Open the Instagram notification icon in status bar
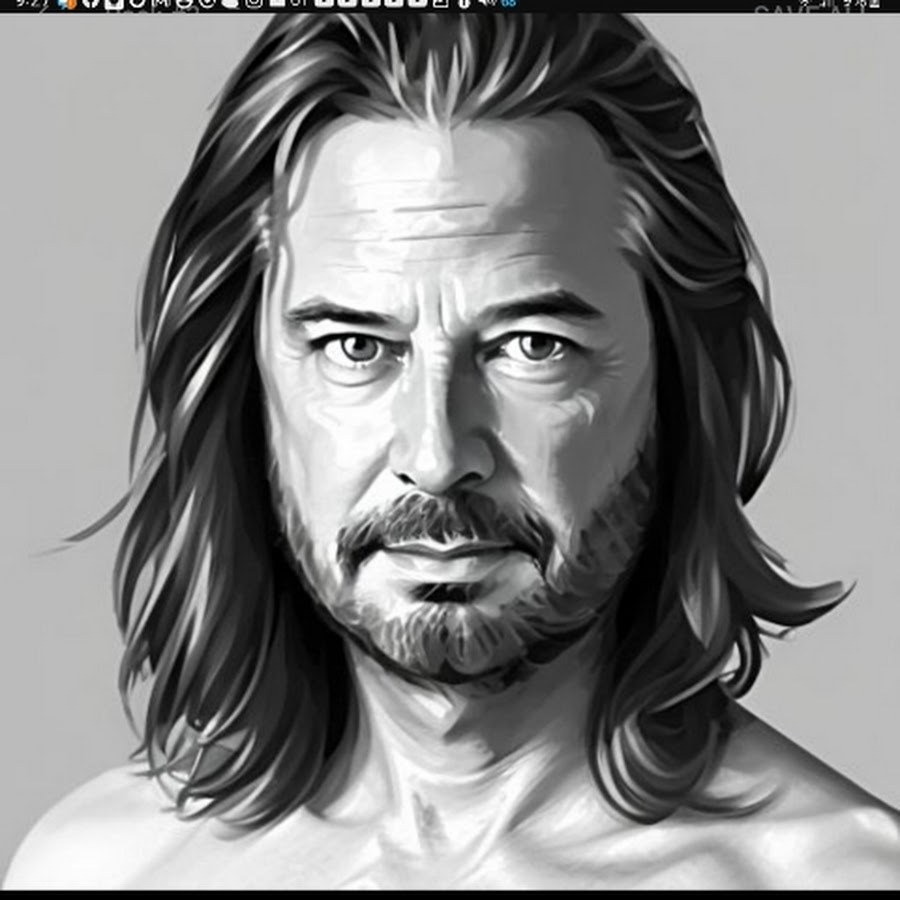This screenshot has width=900, height=900. coord(253,3)
